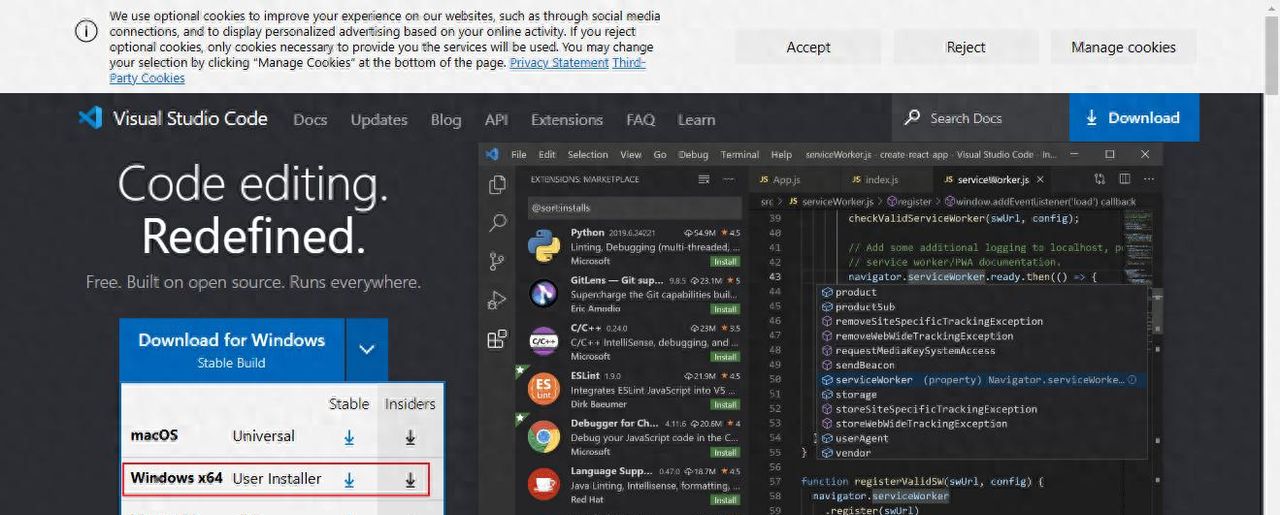
Task: Open the Privacy Statement link
Action: 559,62
